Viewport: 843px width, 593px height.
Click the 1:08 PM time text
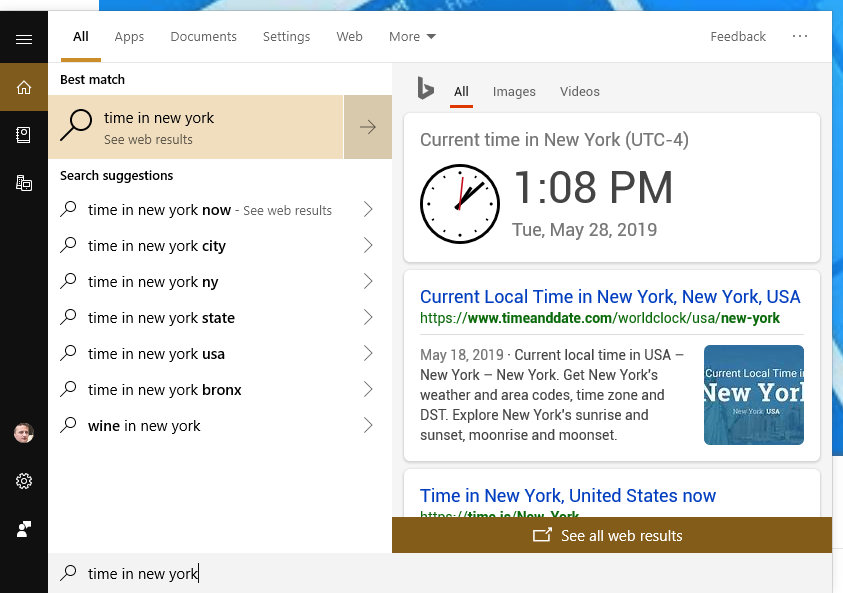[x=594, y=188]
